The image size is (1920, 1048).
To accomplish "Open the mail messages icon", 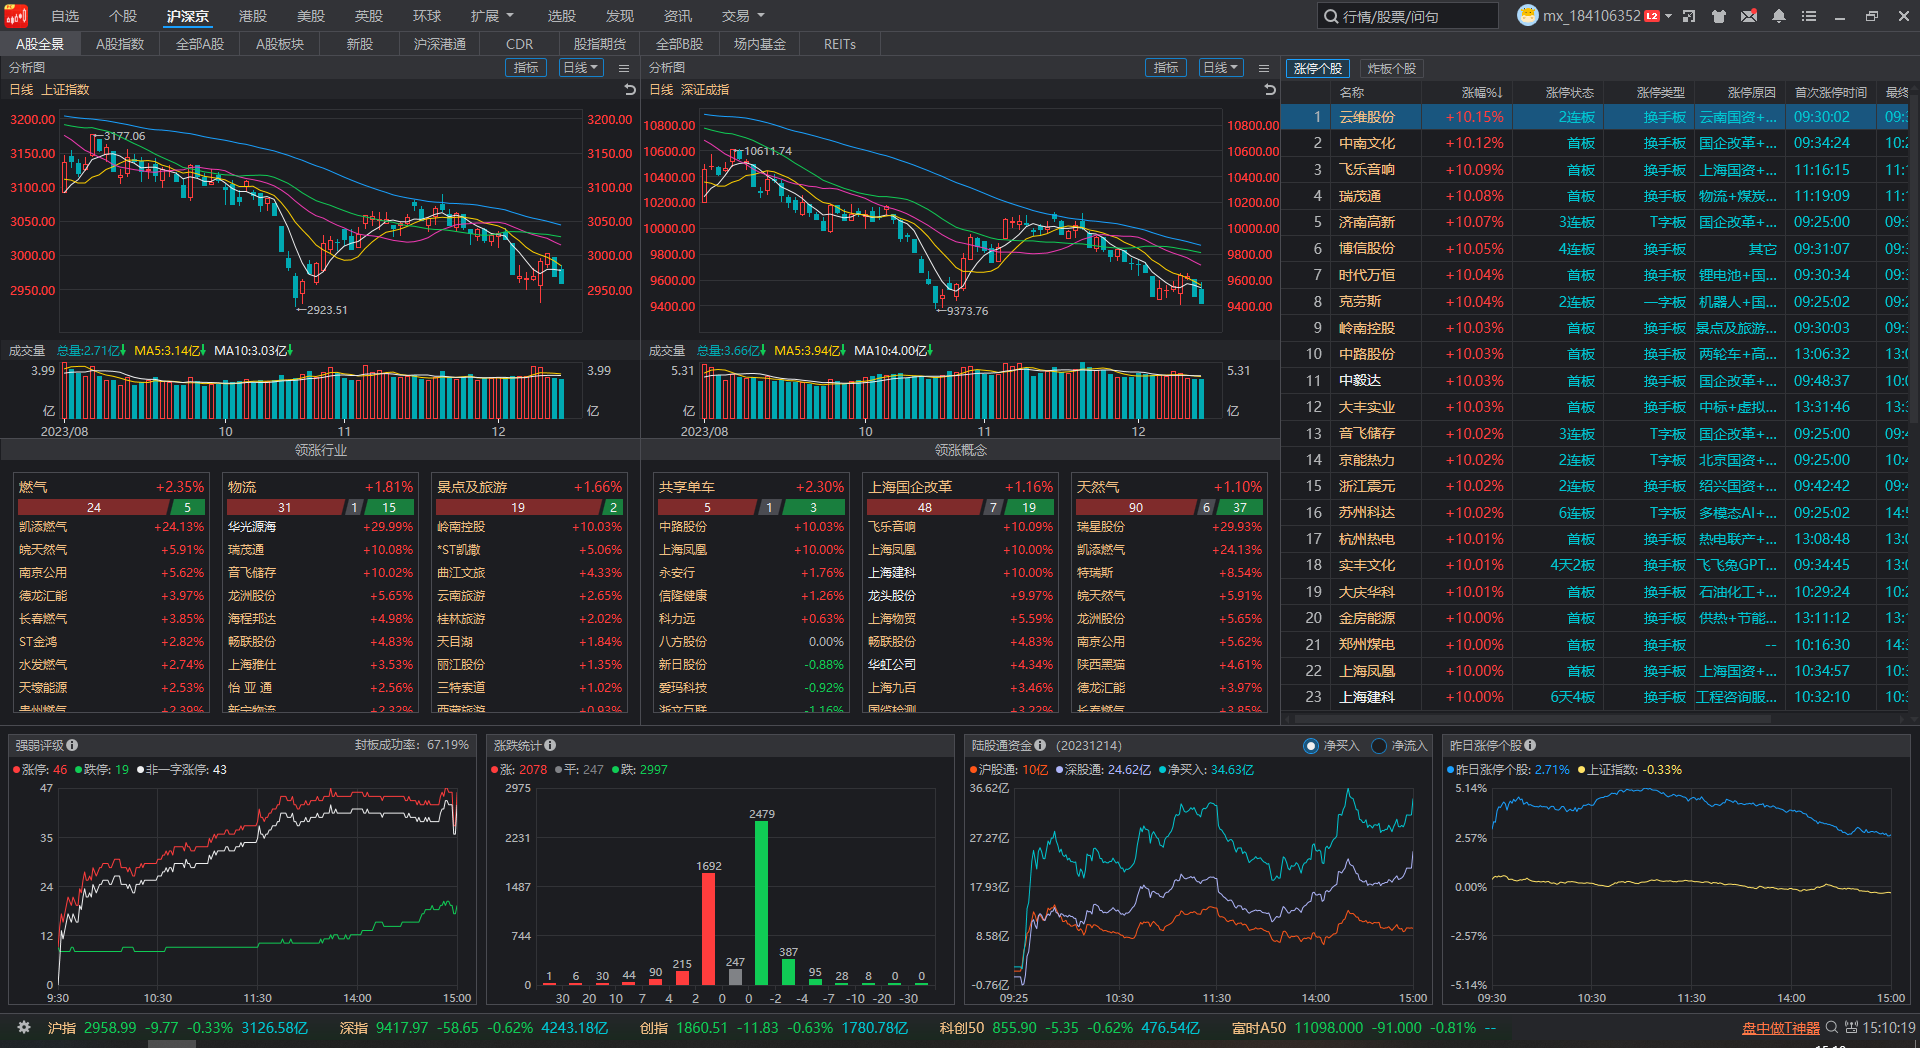I will (x=1749, y=16).
